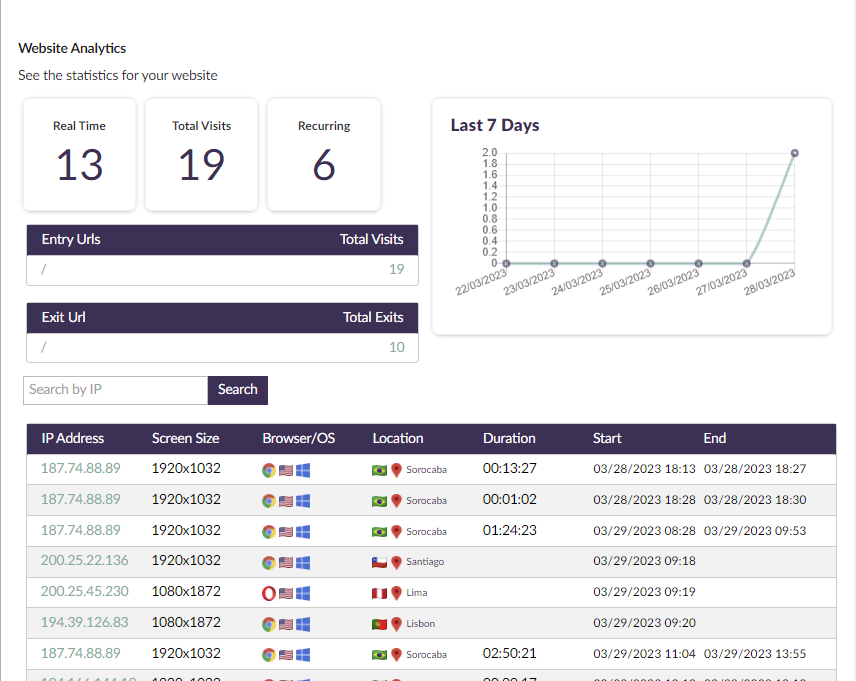Click the map pin next to Santiago
This screenshot has height=681, width=856.
[396, 562]
